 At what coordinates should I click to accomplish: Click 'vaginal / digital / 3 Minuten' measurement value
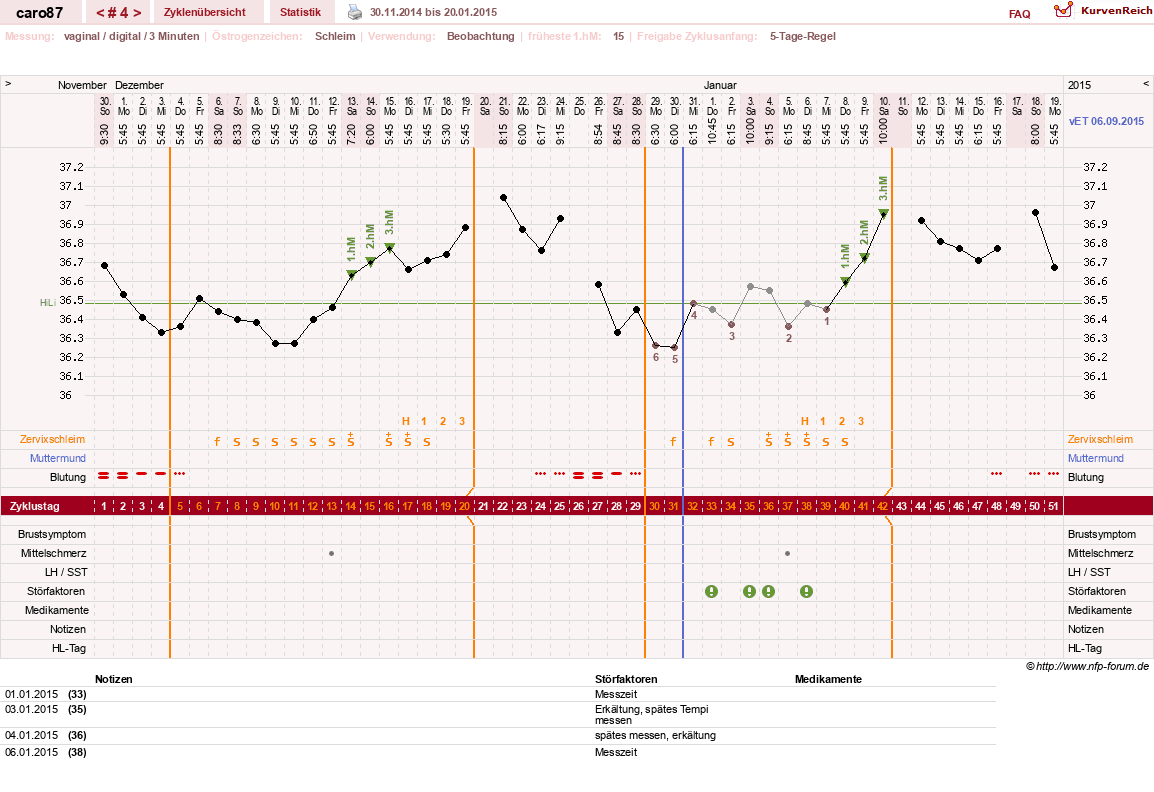pos(132,36)
